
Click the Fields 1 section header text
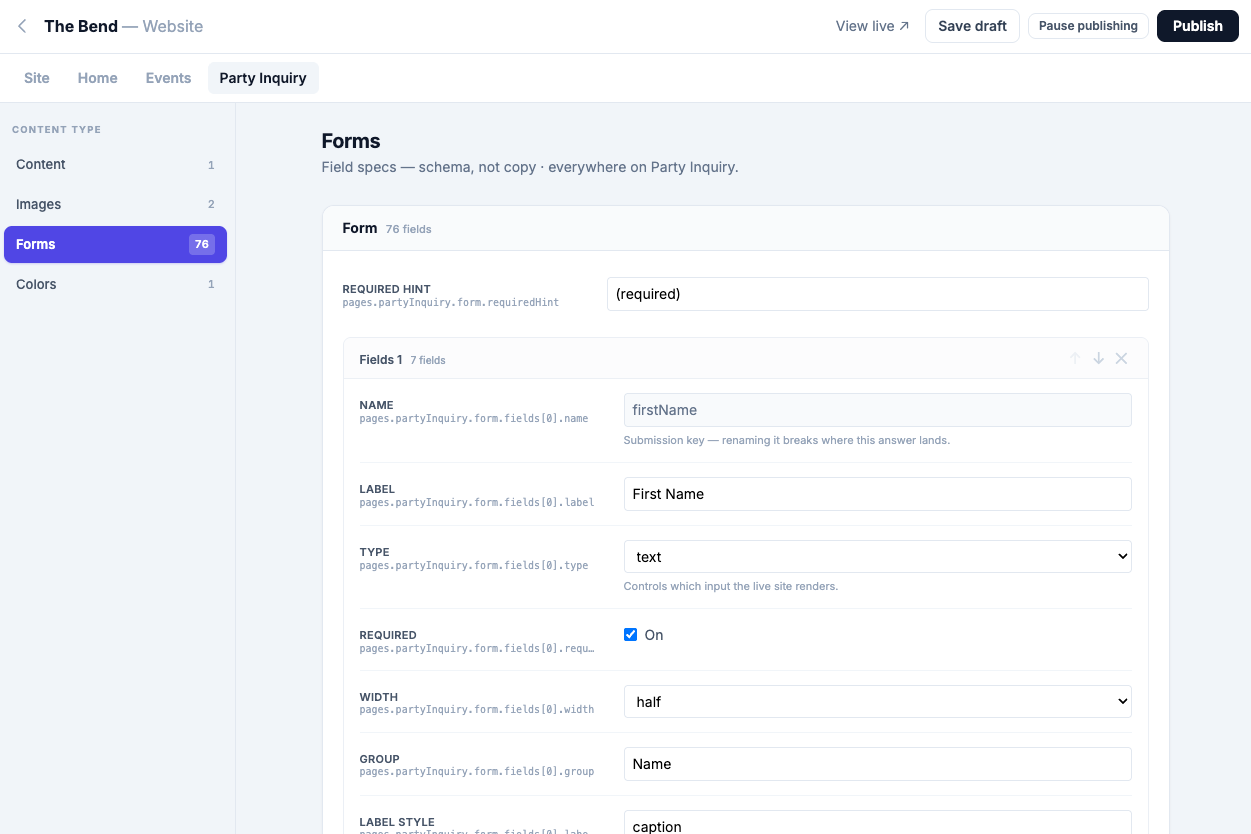coord(381,360)
